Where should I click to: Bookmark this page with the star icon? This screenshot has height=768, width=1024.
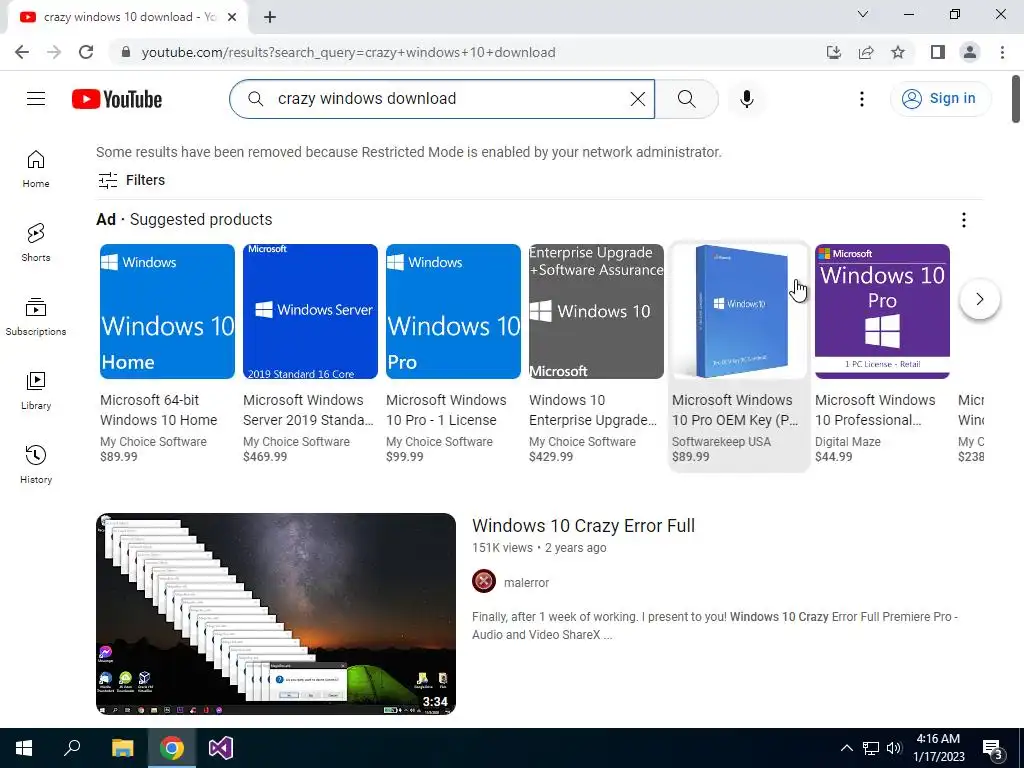(898, 52)
